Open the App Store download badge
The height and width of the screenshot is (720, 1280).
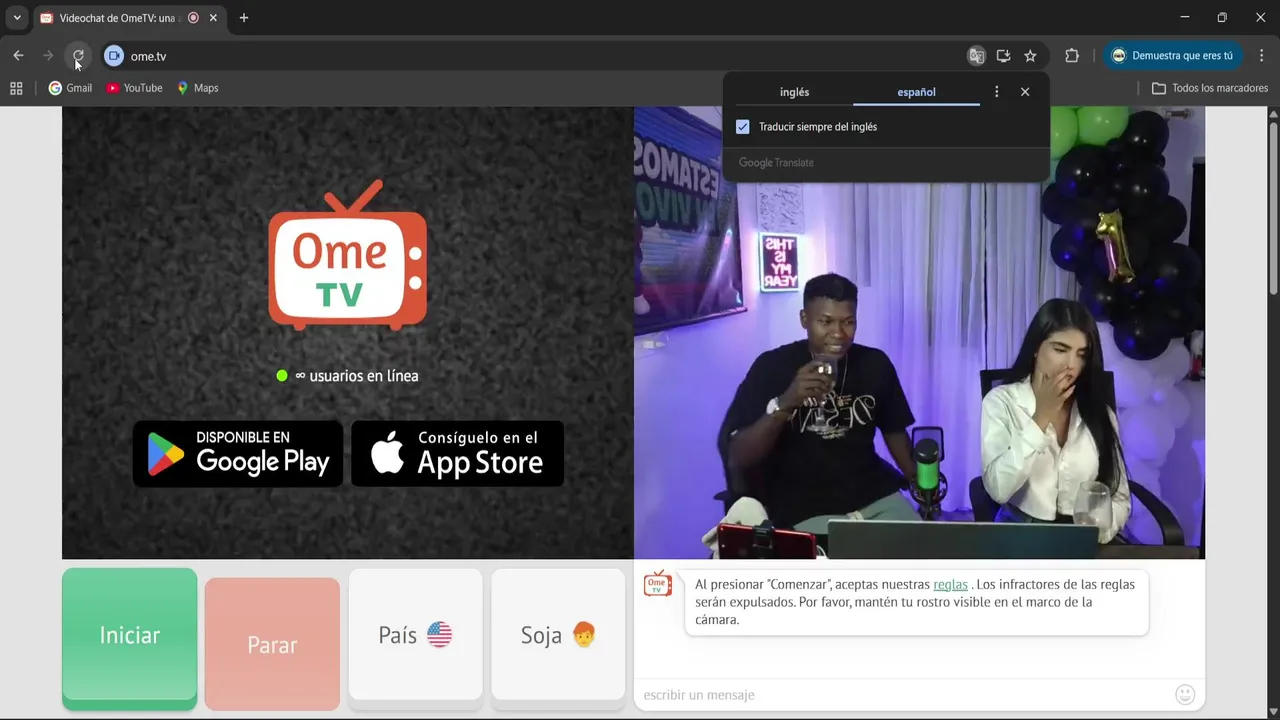point(458,454)
